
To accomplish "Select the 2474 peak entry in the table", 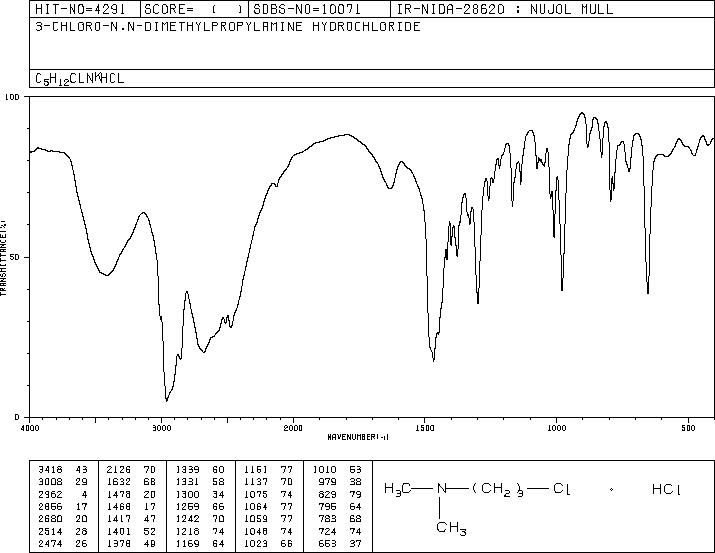I will click(63, 544).
